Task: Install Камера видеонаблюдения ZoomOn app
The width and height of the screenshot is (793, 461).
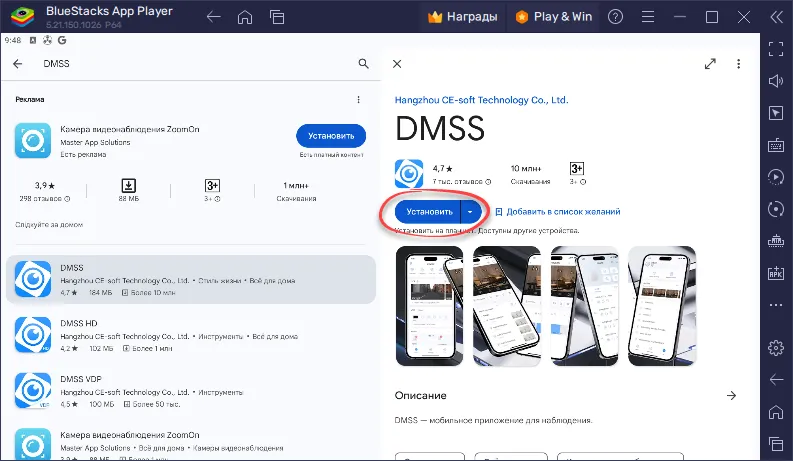Action: click(x=331, y=136)
